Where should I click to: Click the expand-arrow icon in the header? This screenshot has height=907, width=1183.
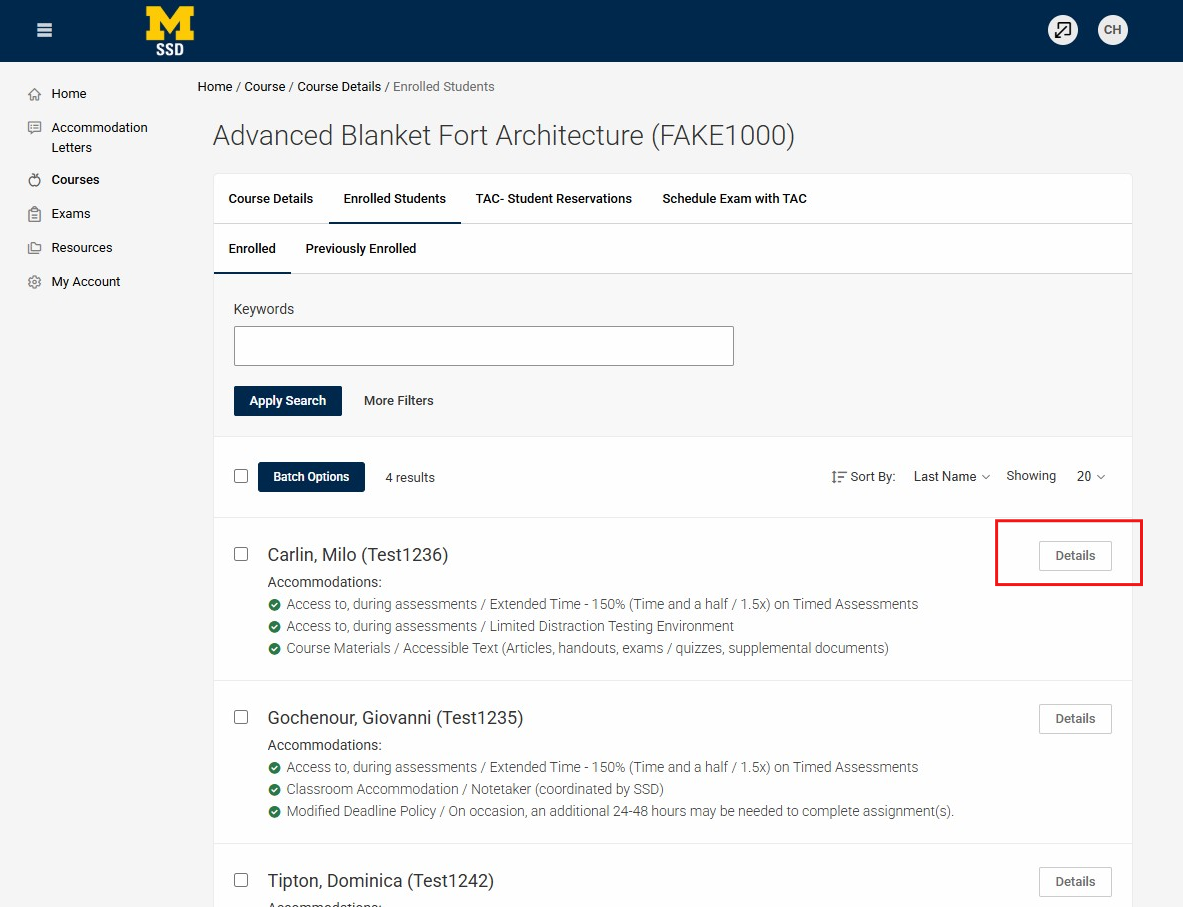tap(1062, 30)
